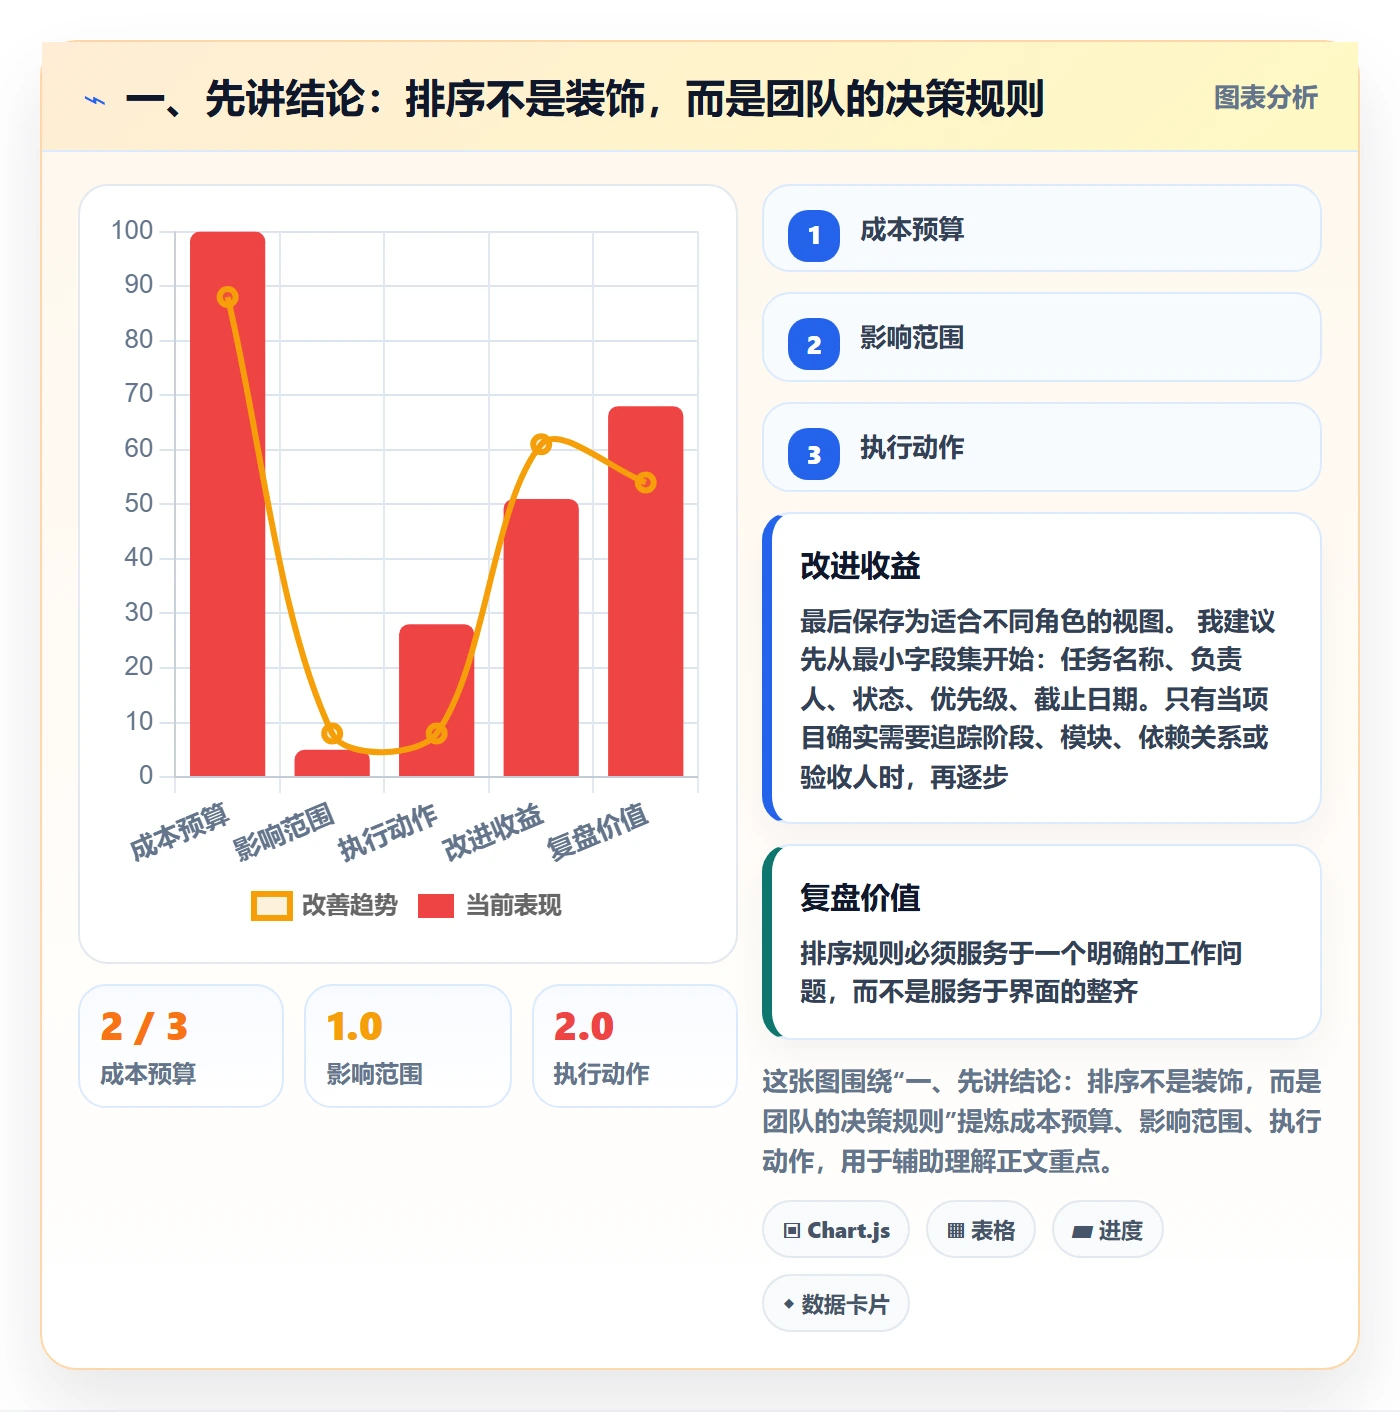Click the paragraph starting 排序规则必须服务于

(x=1021, y=972)
